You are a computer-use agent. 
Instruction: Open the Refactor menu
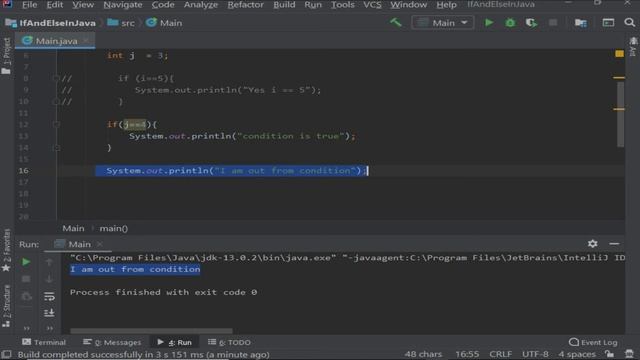point(245,5)
